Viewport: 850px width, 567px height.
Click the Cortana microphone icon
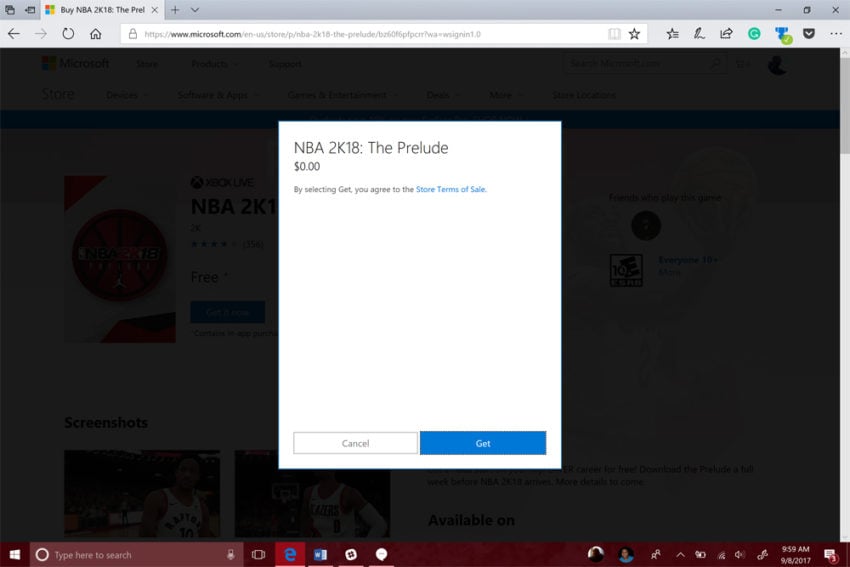pyautogui.click(x=230, y=555)
